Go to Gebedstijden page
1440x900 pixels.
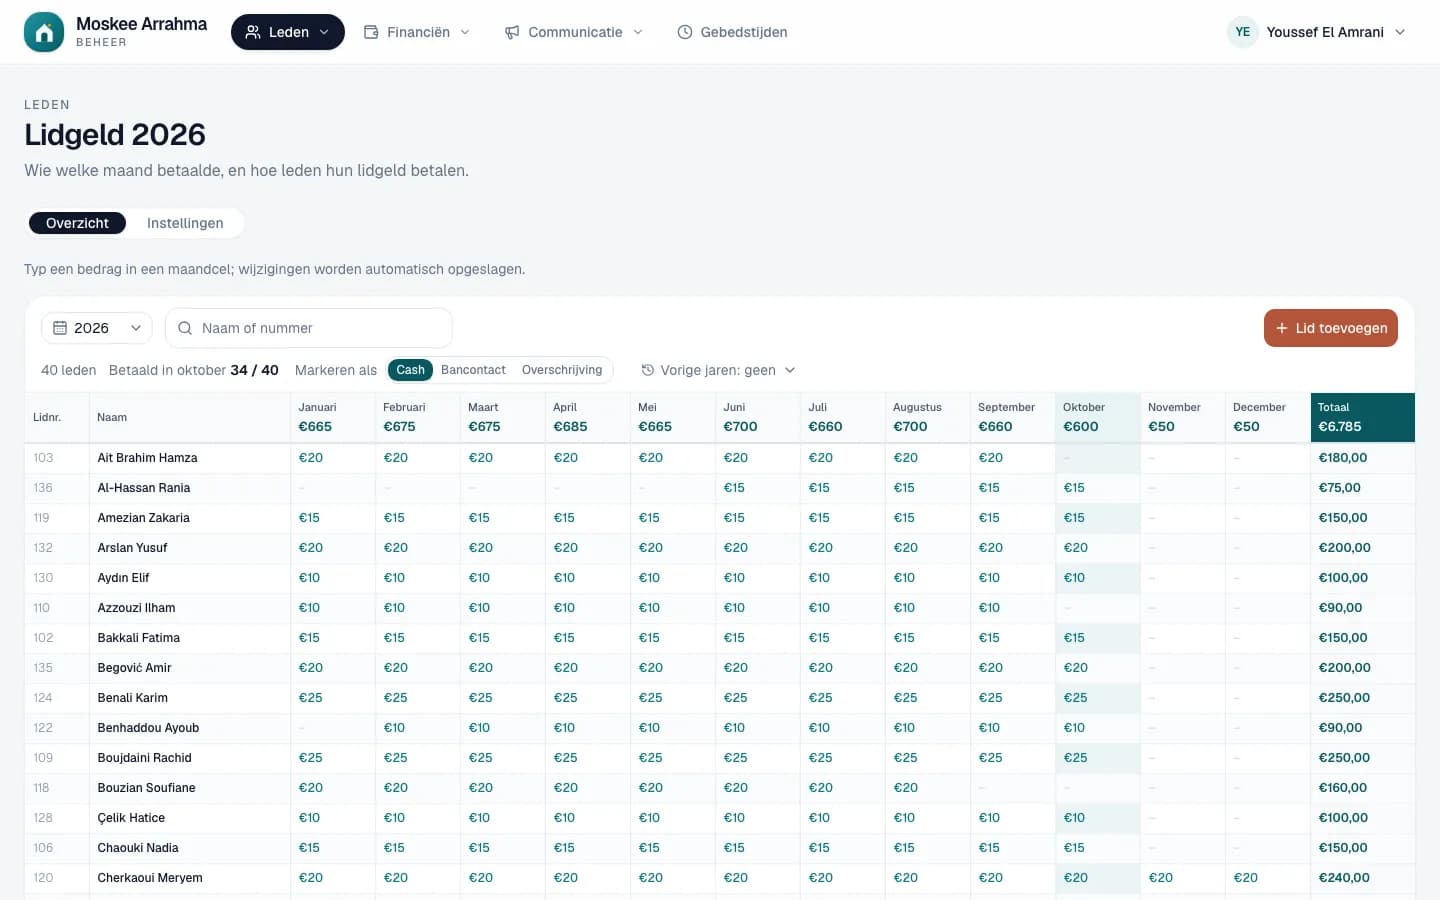(x=732, y=32)
